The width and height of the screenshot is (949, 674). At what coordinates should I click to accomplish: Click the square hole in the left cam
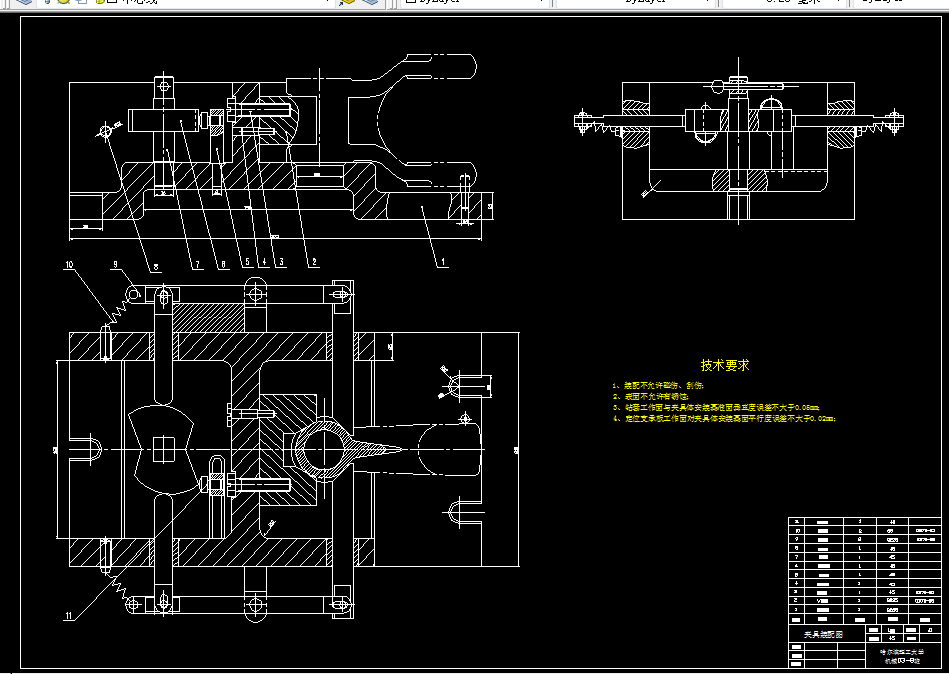pyautogui.click(x=164, y=449)
